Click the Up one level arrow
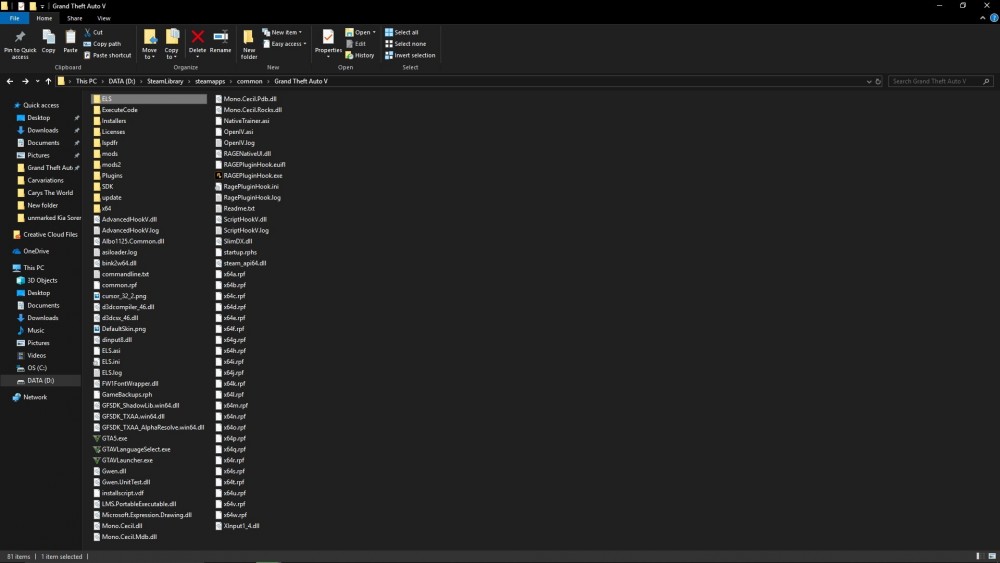Screen dimensions: 1000x563 click(48, 81)
